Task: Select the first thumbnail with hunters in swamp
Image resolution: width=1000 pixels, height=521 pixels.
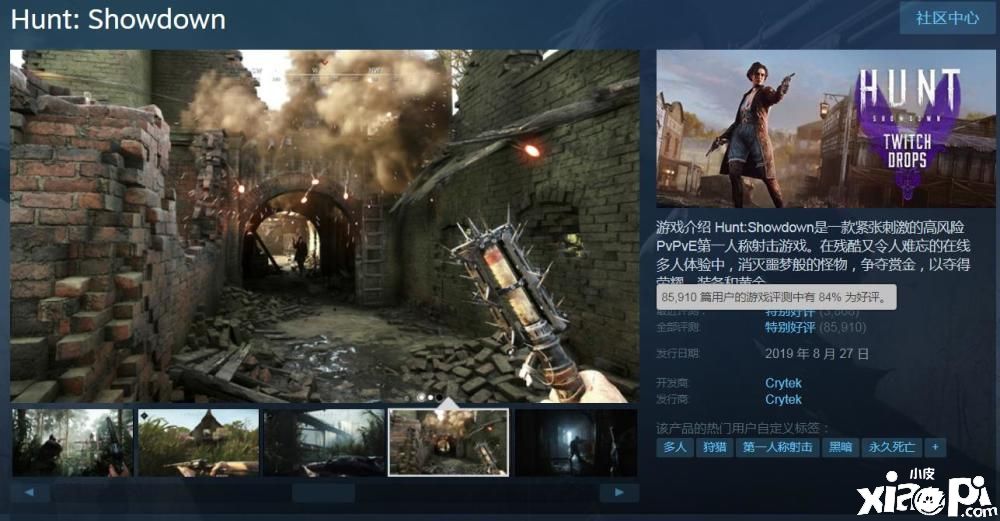Action: point(73,443)
